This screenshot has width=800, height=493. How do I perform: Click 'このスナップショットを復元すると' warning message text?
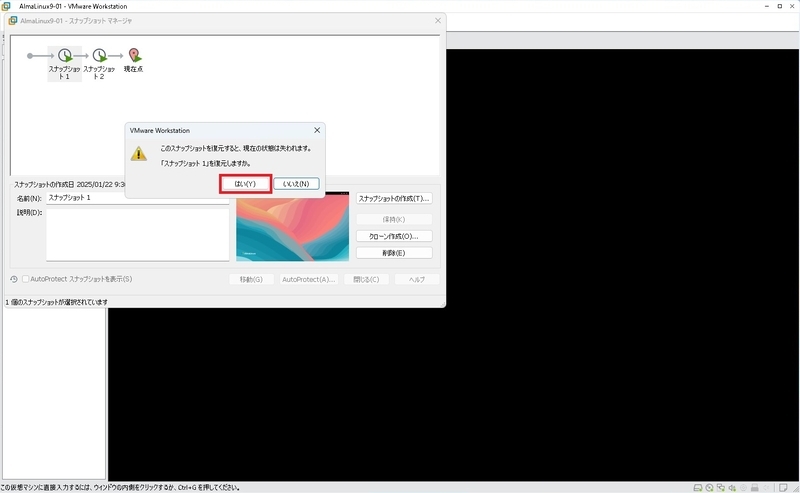click(236, 149)
